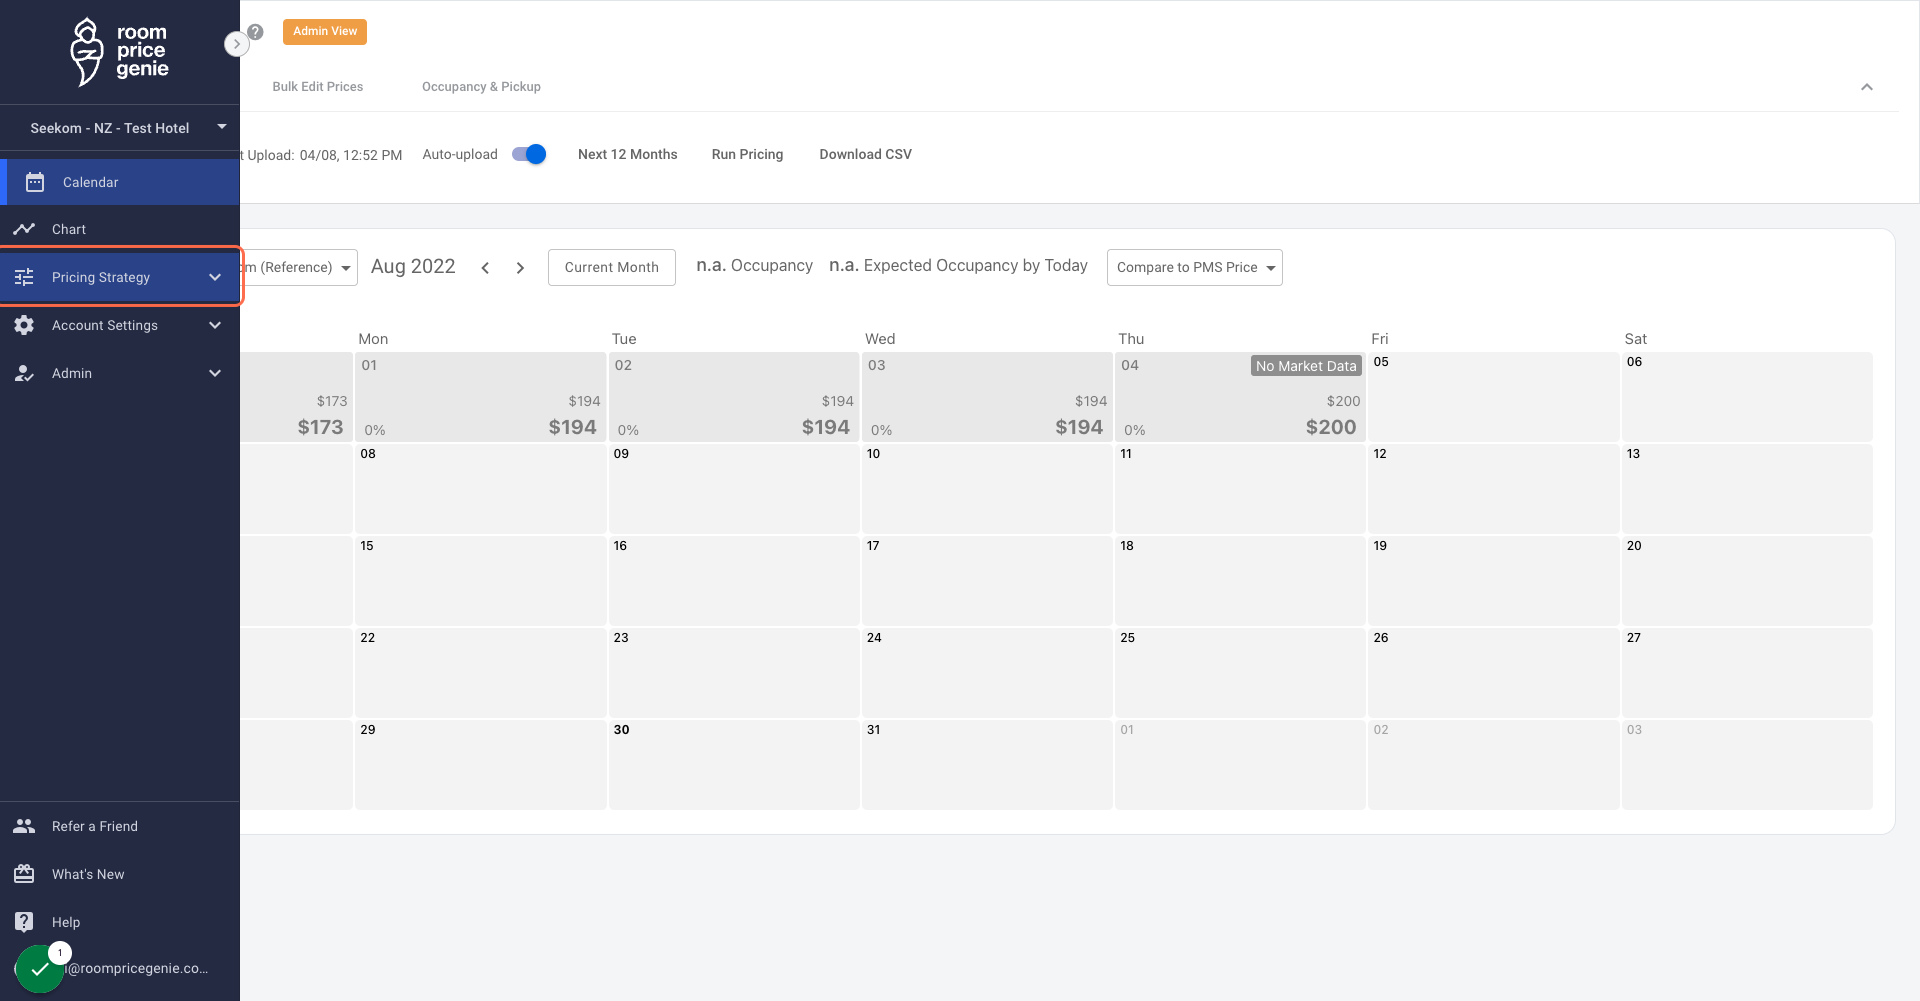Click the Help icon in sidebar

pos(24,922)
